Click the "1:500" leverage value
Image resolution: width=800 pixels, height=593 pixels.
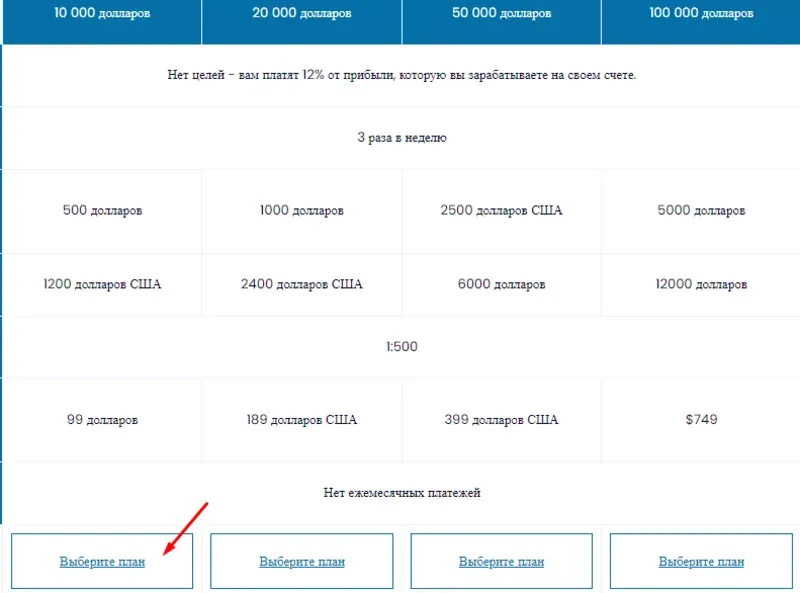click(x=402, y=347)
